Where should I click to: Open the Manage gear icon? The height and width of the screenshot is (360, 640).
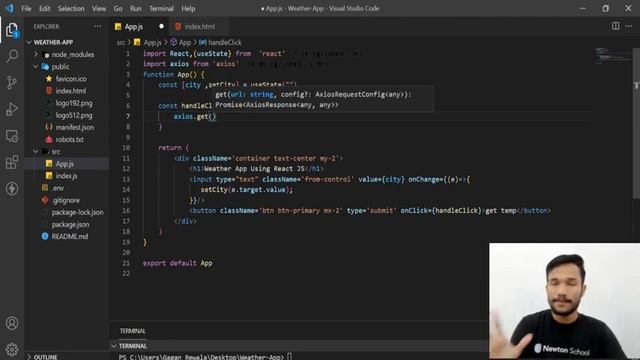[12, 349]
